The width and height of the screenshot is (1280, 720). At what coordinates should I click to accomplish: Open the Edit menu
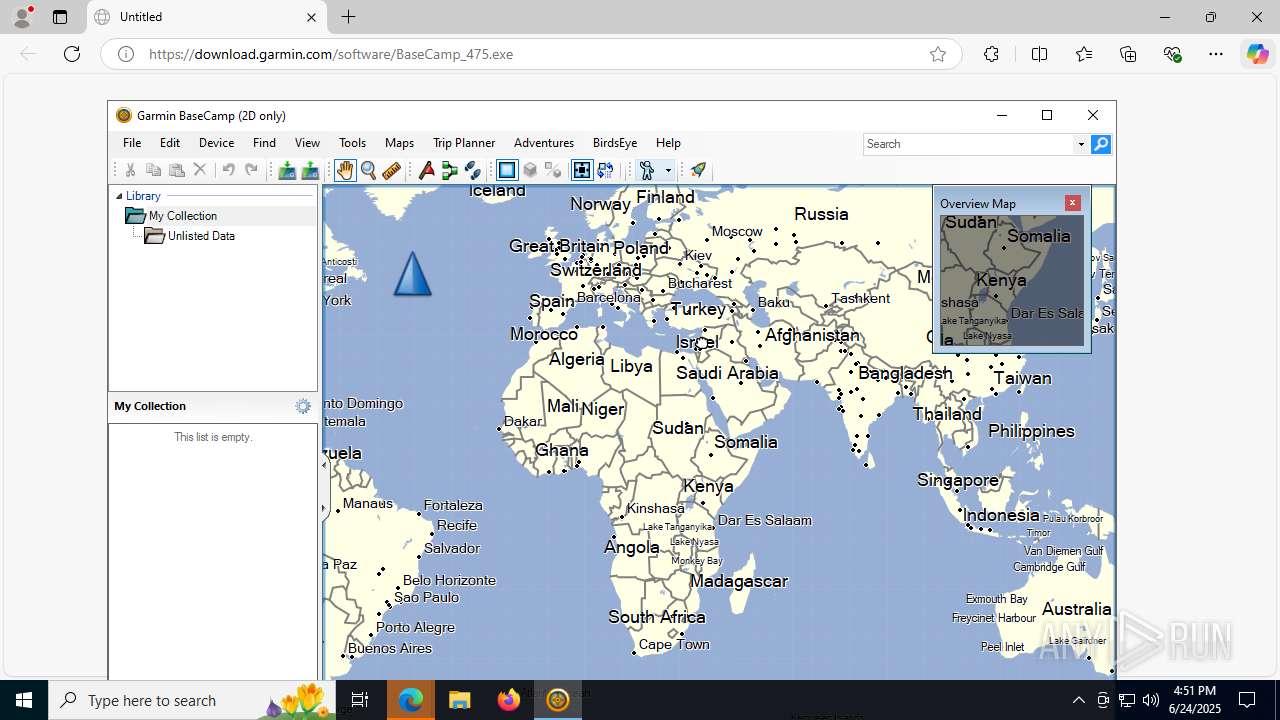click(x=170, y=143)
